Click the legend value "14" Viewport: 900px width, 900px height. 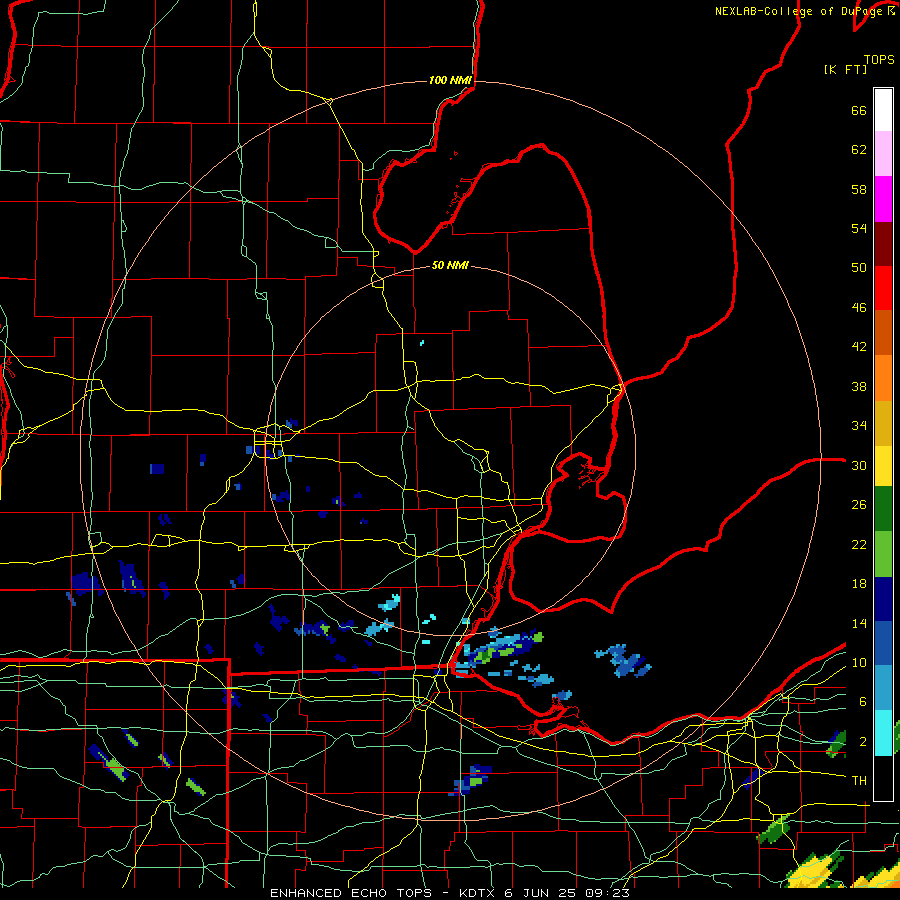(859, 623)
